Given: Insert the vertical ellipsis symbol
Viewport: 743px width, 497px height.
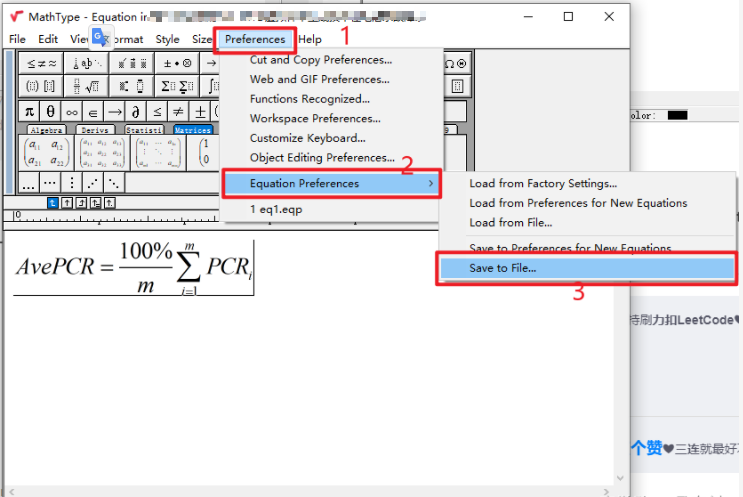Looking at the screenshot, I should (x=71, y=183).
